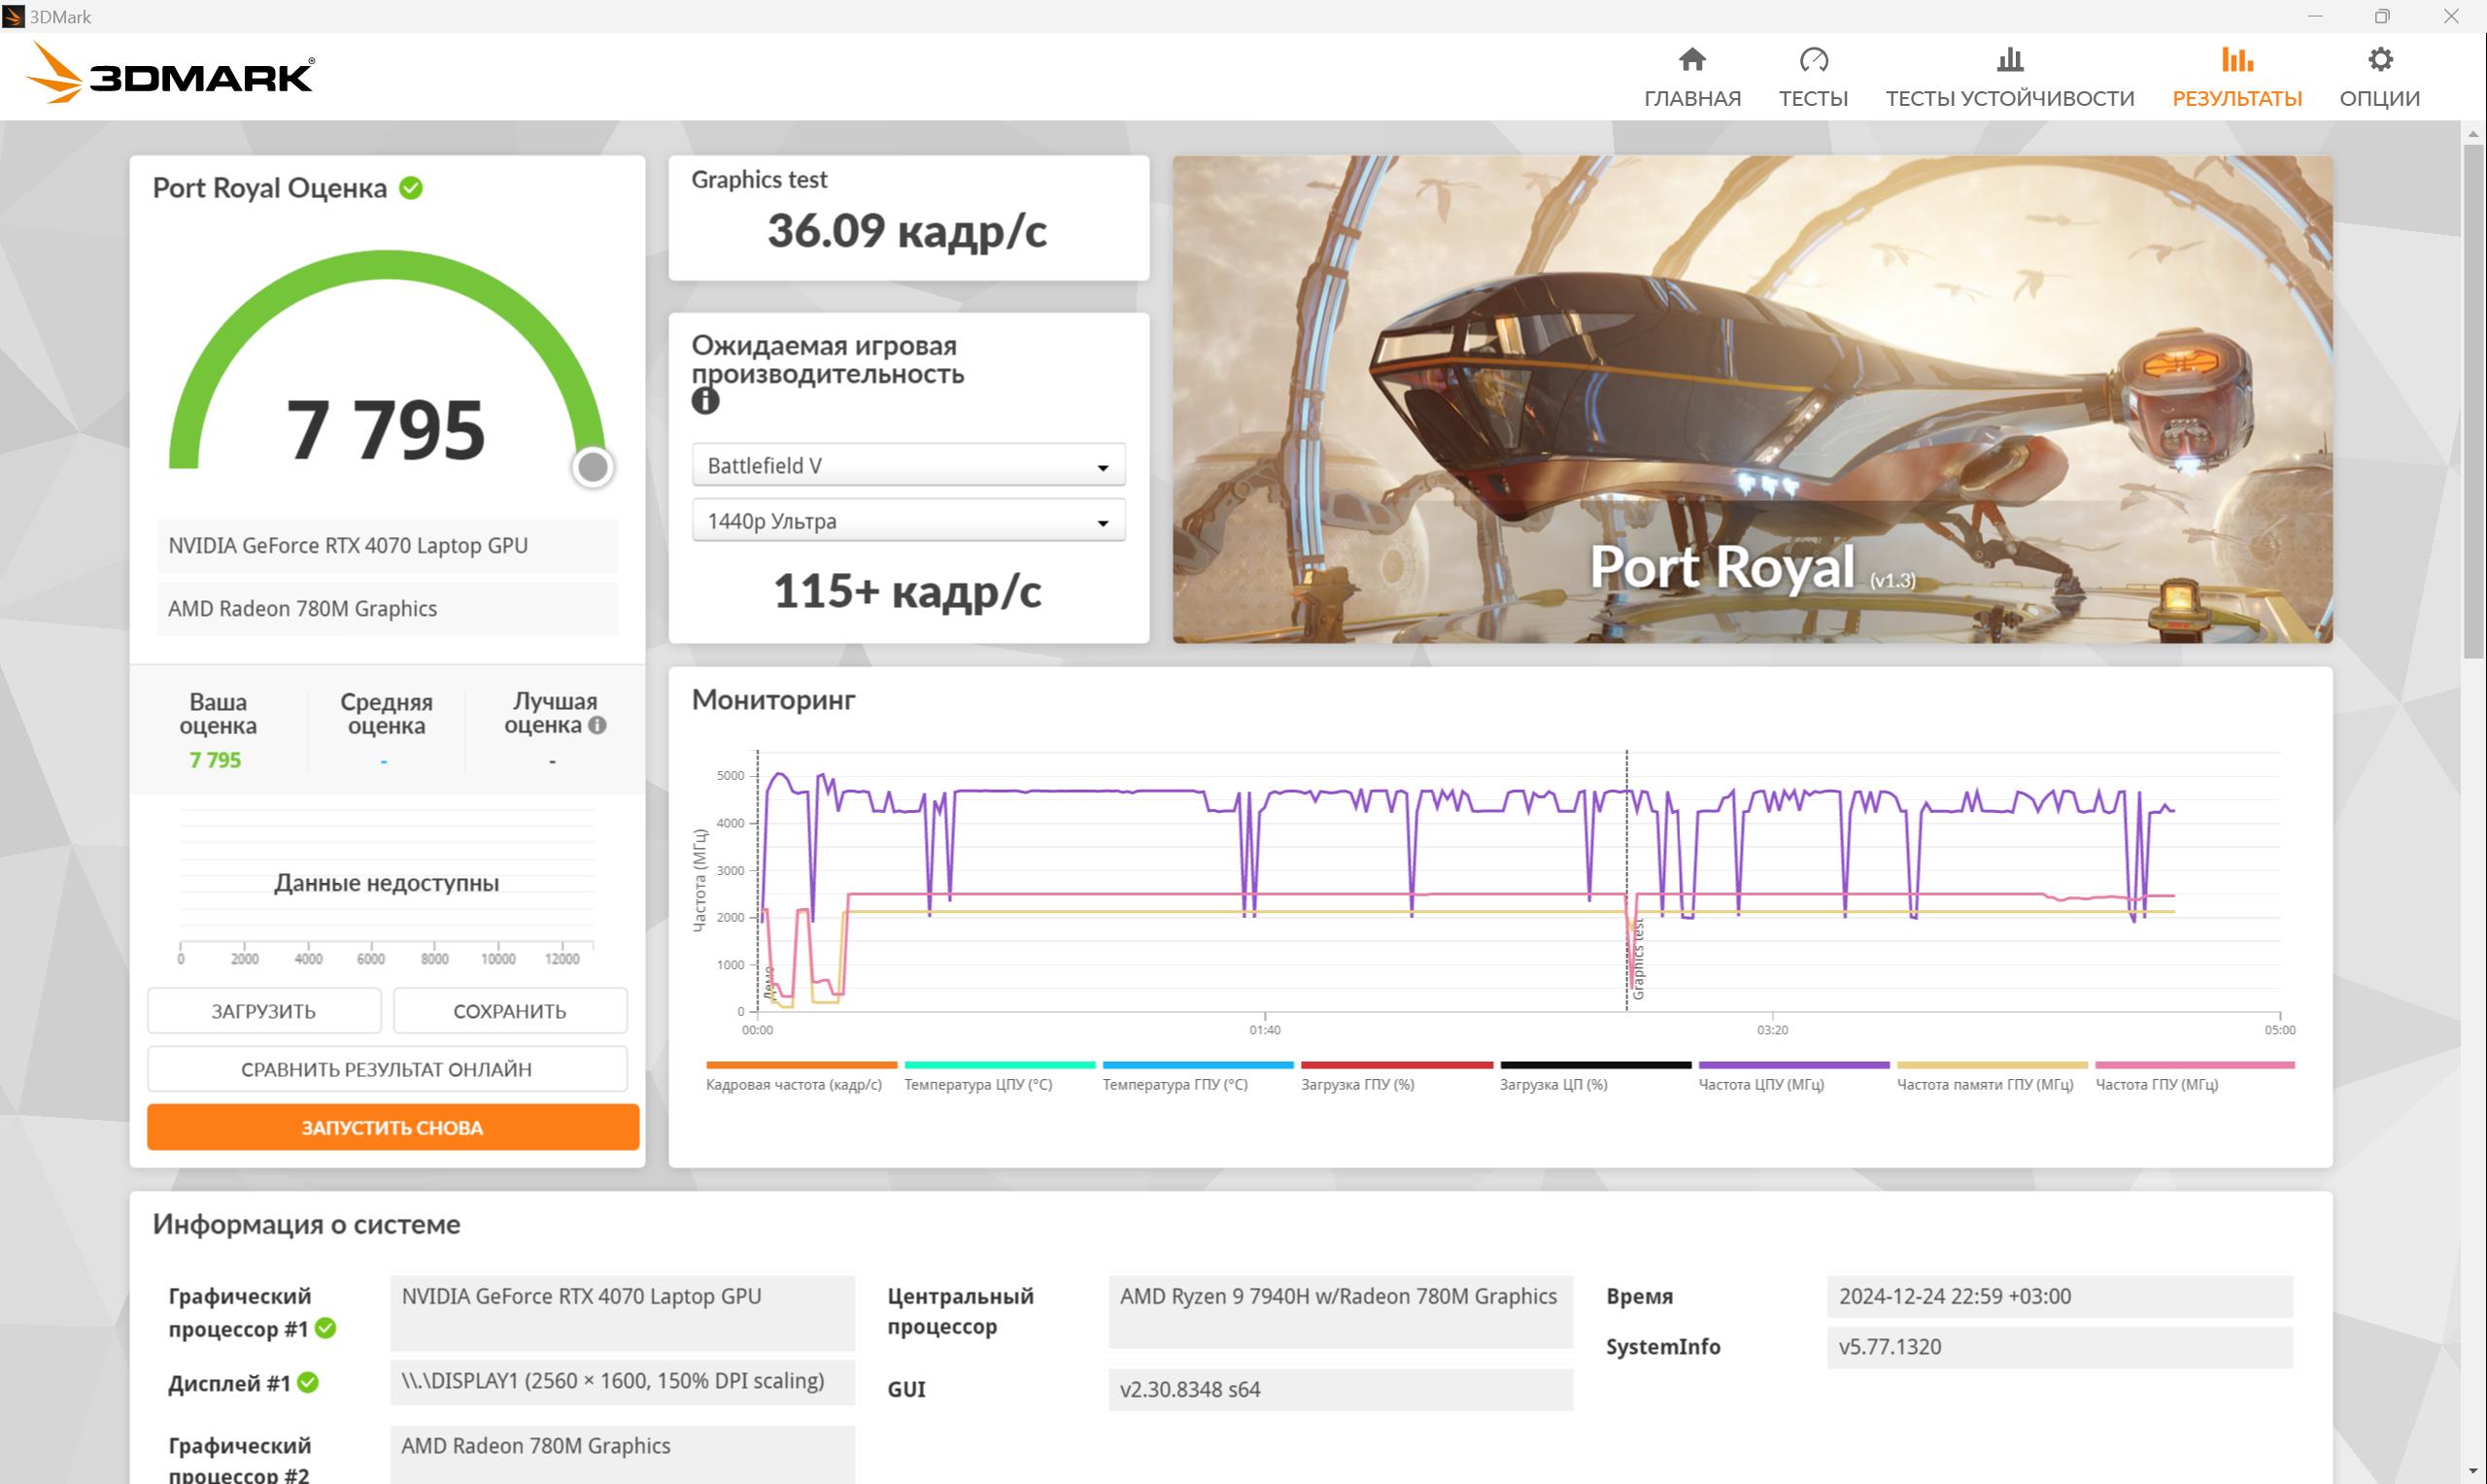This screenshot has width=2487, height=1484.
Task: Open the Battlefield V game dropdown
Action: 908,465
